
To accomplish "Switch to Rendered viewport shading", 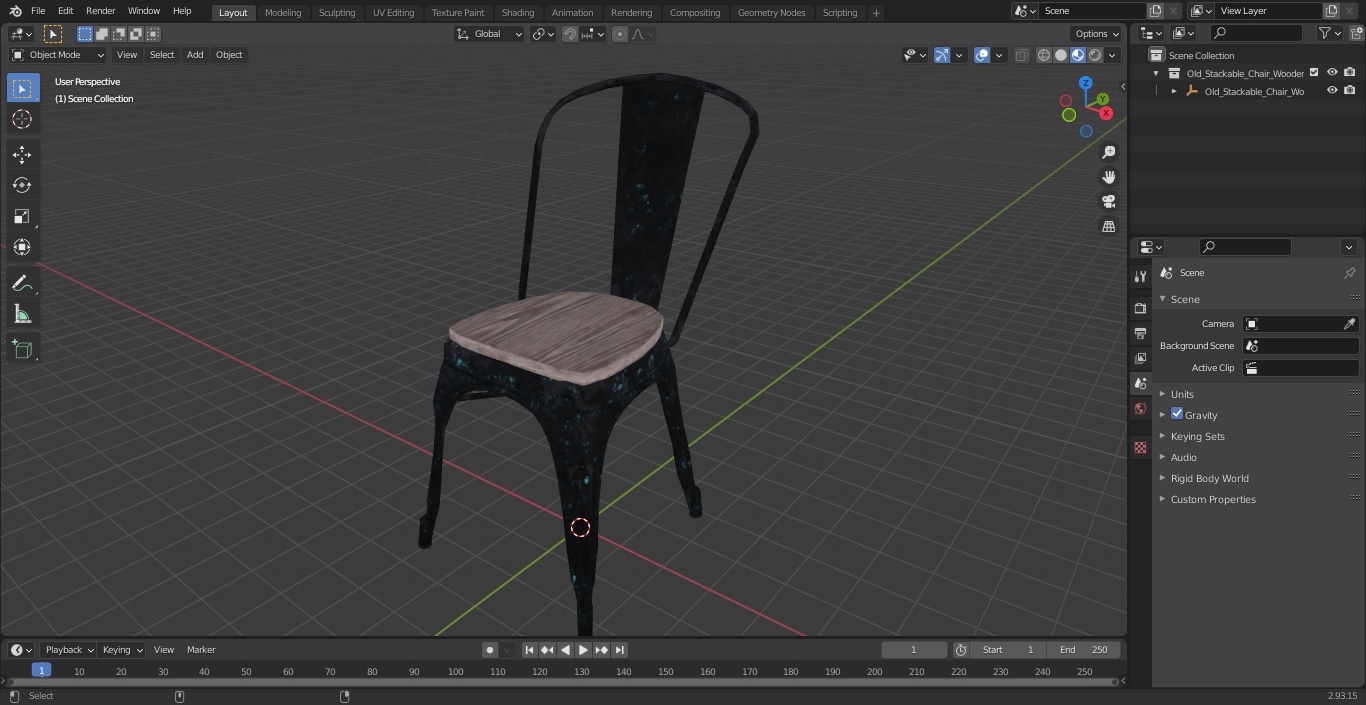I will [x=1095, y=55].
